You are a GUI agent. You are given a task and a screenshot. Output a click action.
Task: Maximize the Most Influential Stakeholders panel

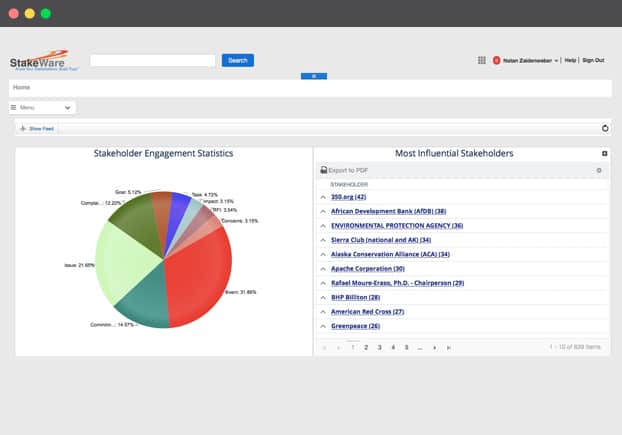(x=605, y=153)
